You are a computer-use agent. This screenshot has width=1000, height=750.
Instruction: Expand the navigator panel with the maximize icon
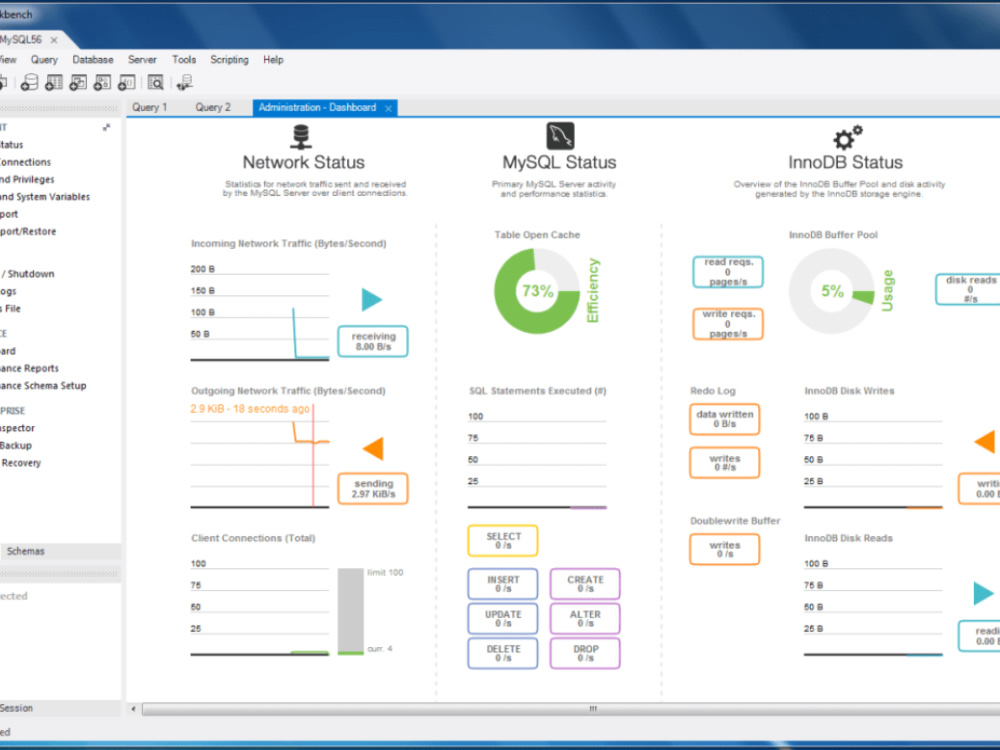click(107, 128)
